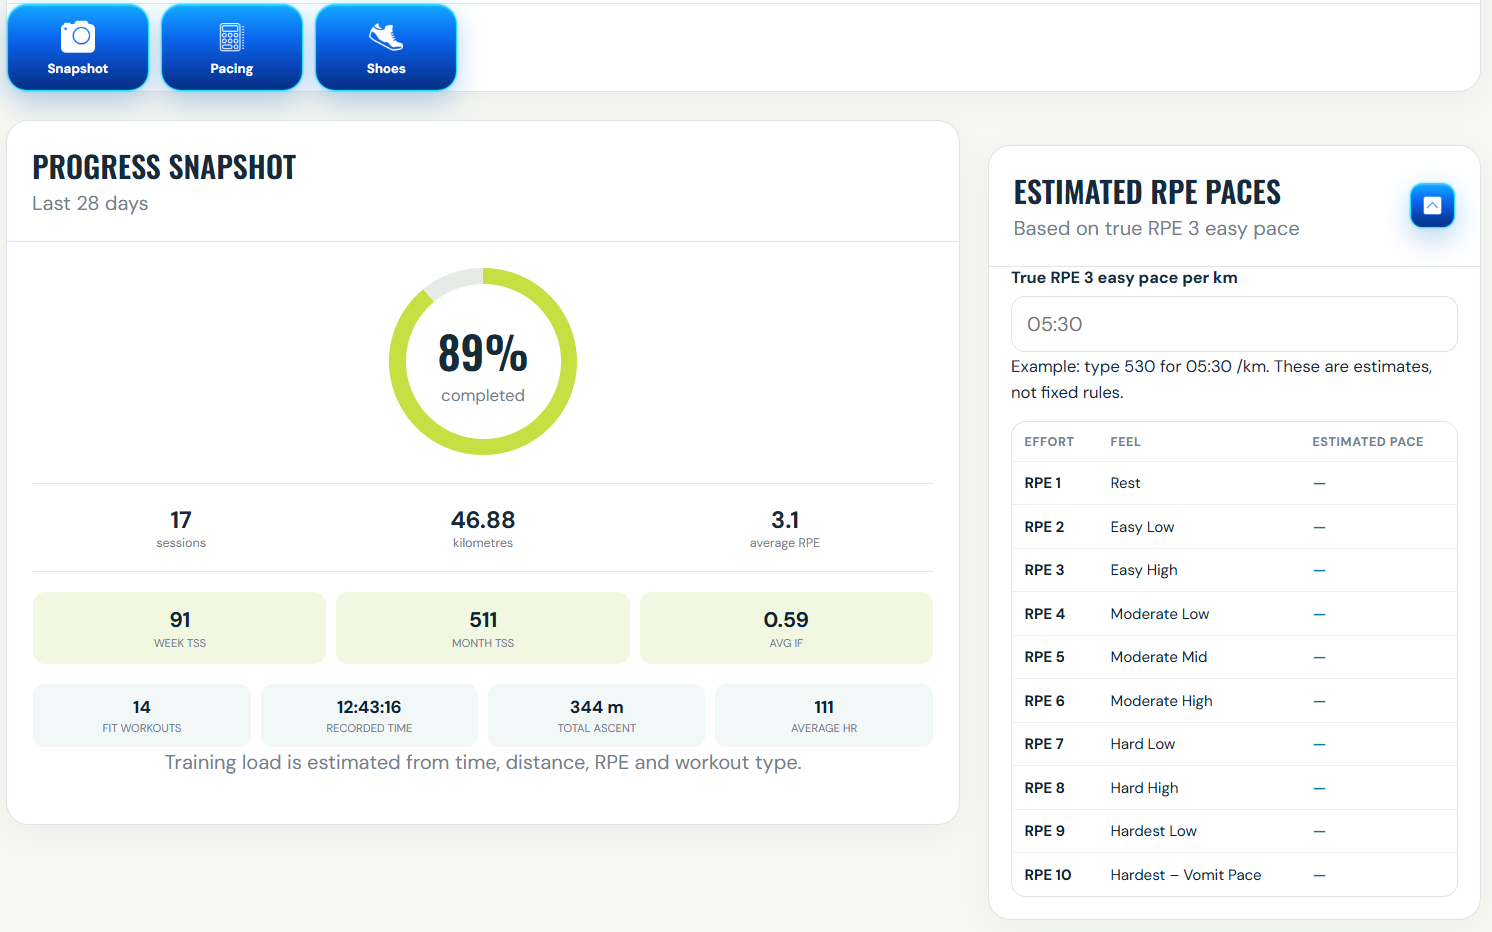
Task: Click the running shoe icon
Action: 386,37
